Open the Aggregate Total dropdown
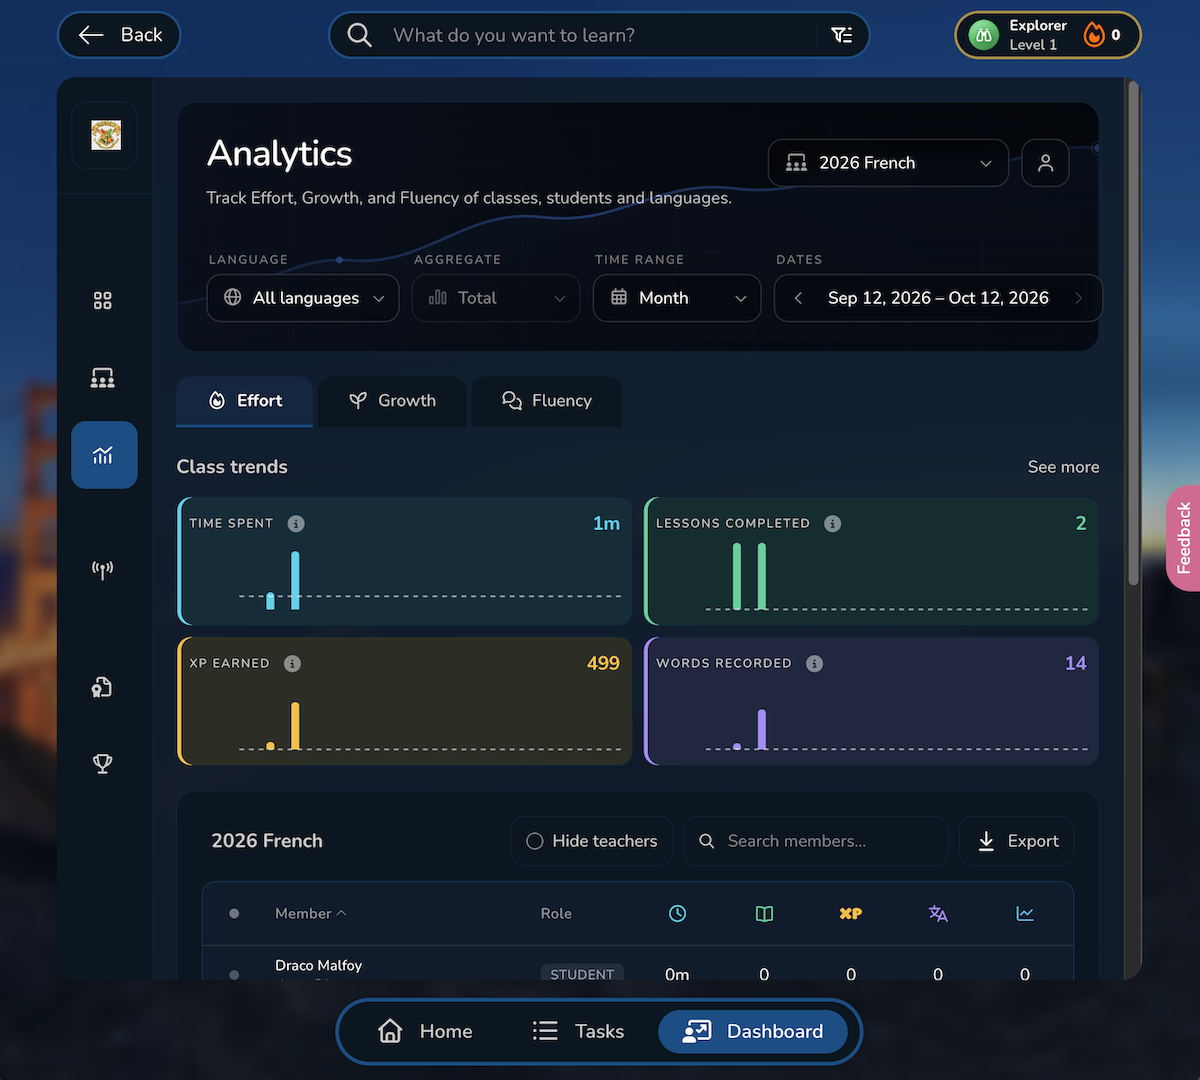This screenshot has height=1080, width=1200. pyautogui.click(x=496, y=298)
